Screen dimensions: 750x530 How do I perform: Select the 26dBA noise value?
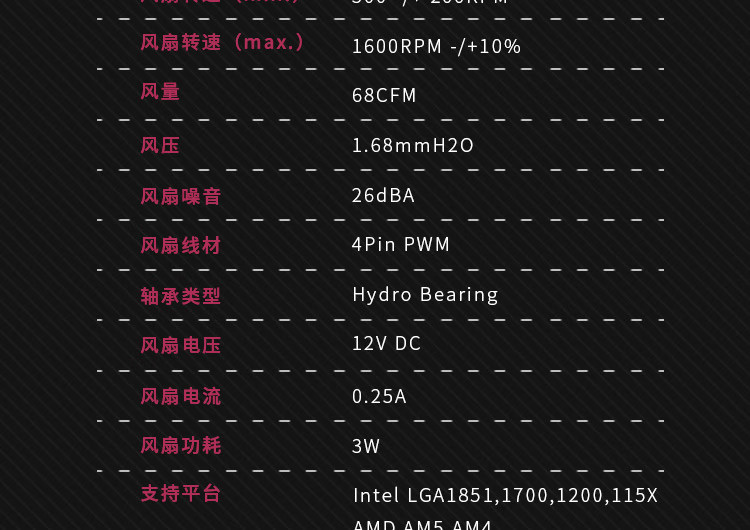[x=383, y=195]
